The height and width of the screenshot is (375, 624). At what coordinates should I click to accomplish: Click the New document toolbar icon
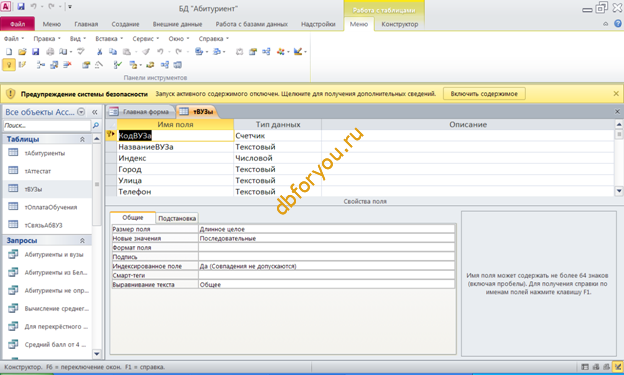9,52
